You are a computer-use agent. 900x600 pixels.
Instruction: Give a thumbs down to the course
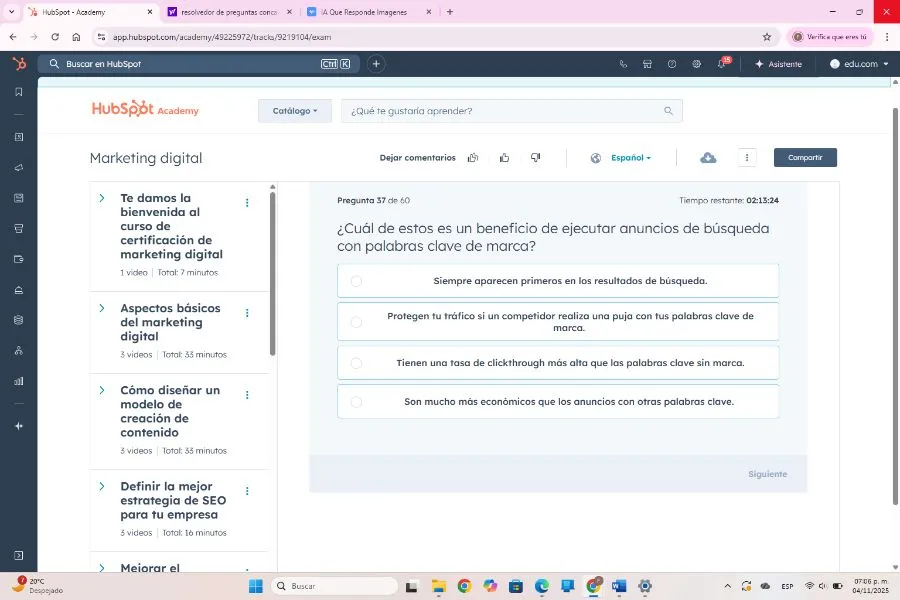535,157
